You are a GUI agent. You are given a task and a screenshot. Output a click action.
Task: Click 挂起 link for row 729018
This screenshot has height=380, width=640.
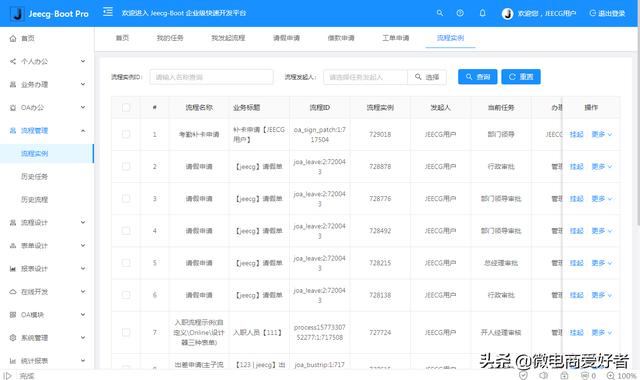click(x=577, y=134)
